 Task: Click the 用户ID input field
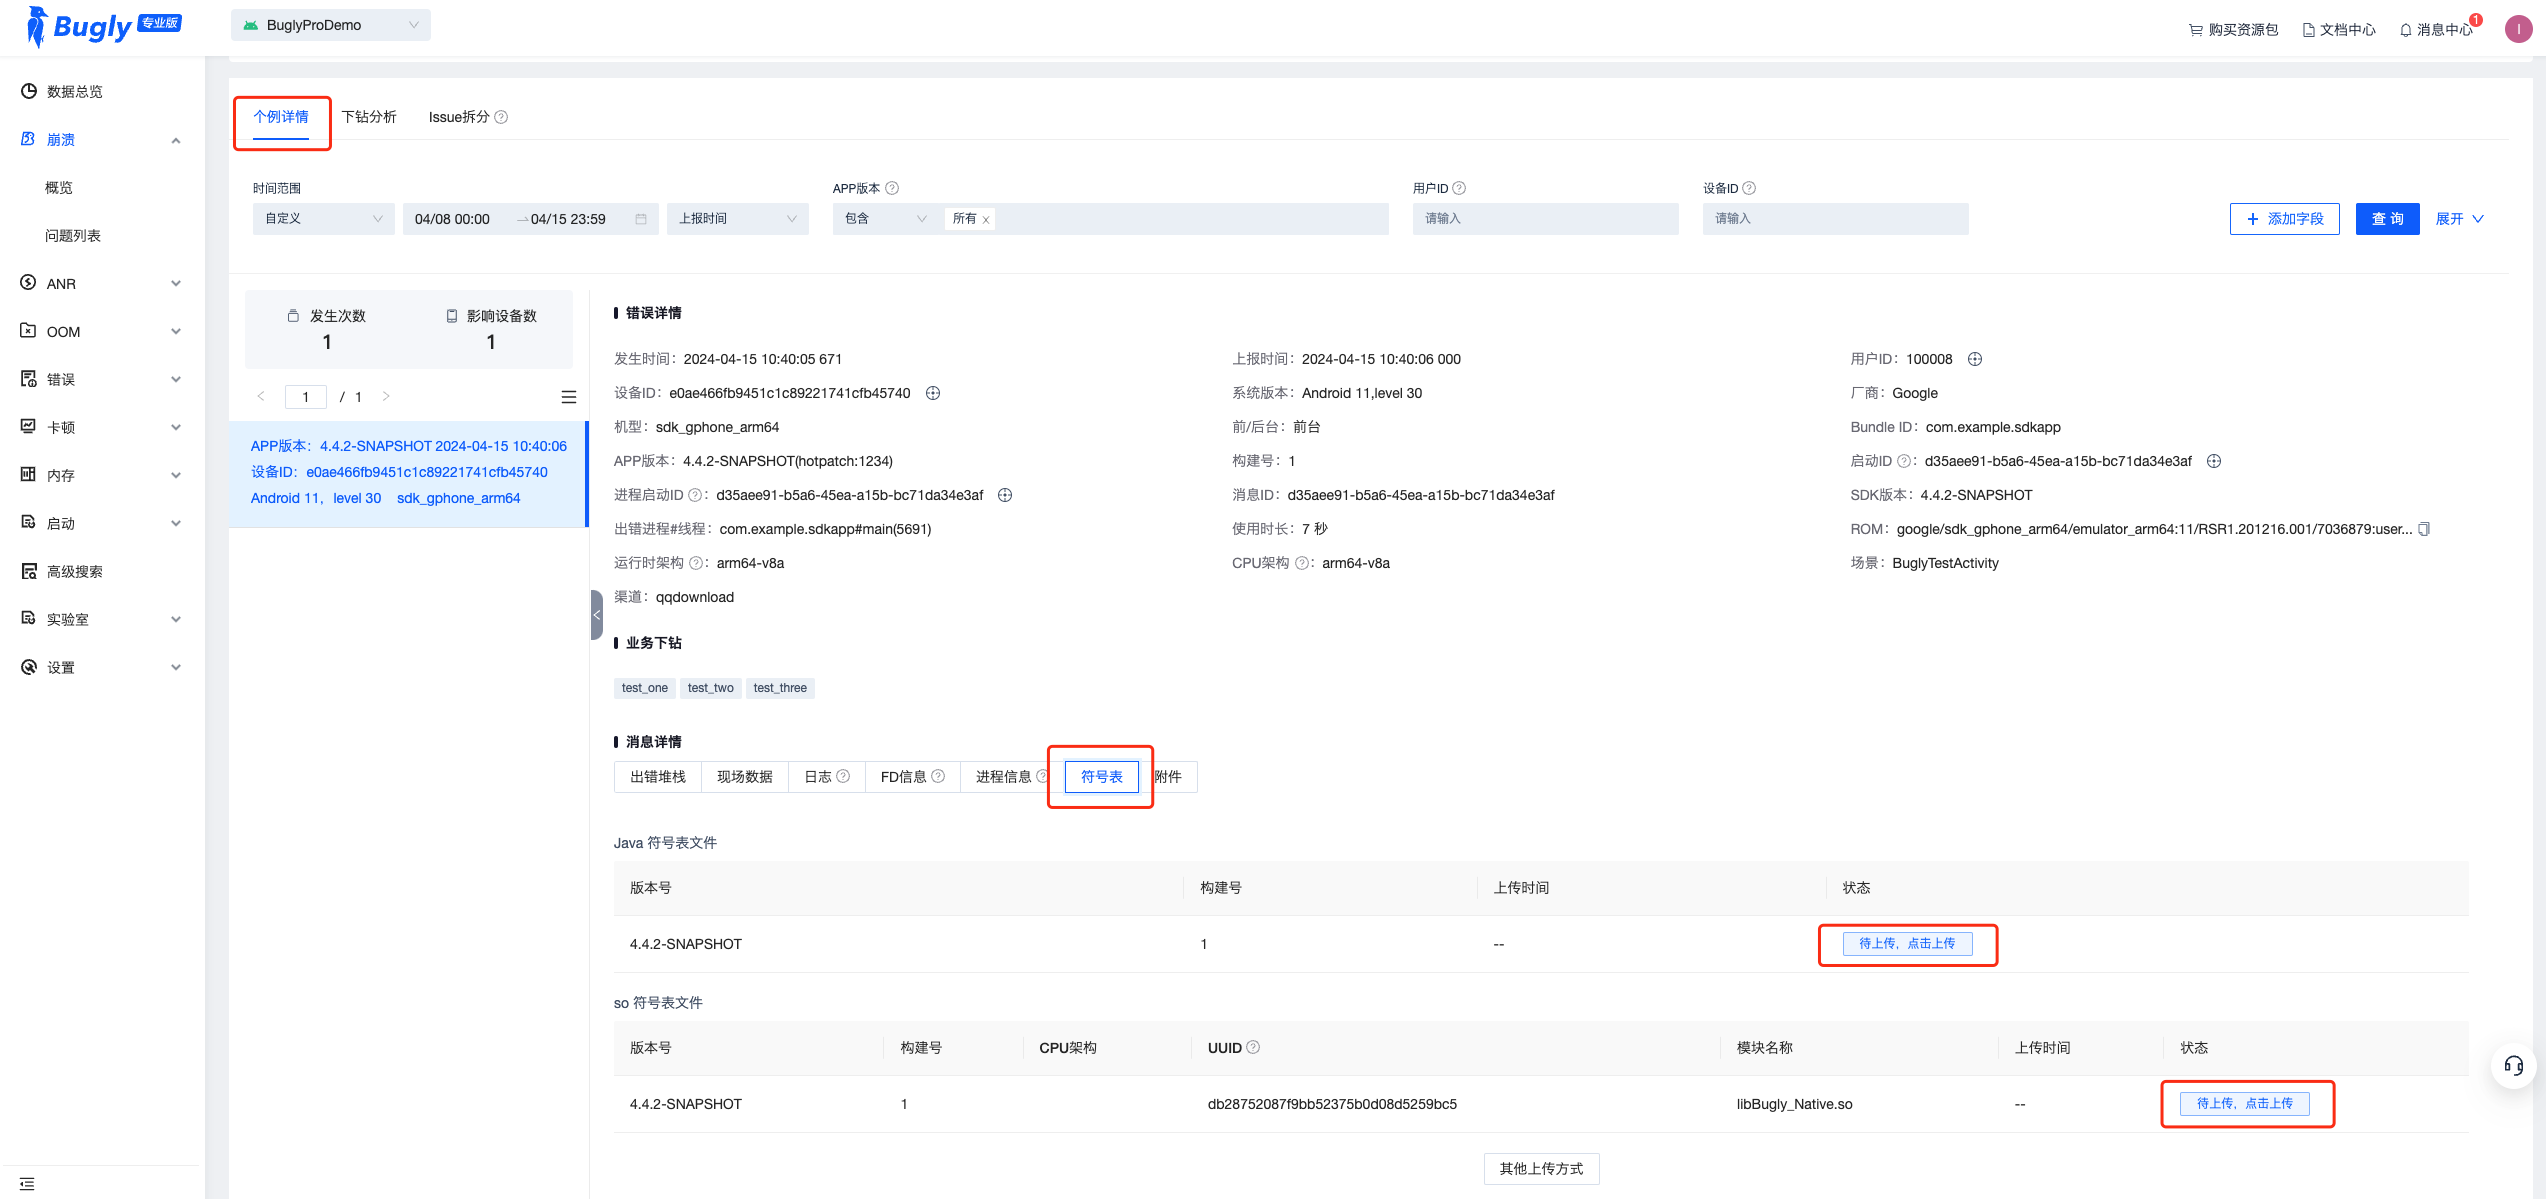coord(1545,219)
